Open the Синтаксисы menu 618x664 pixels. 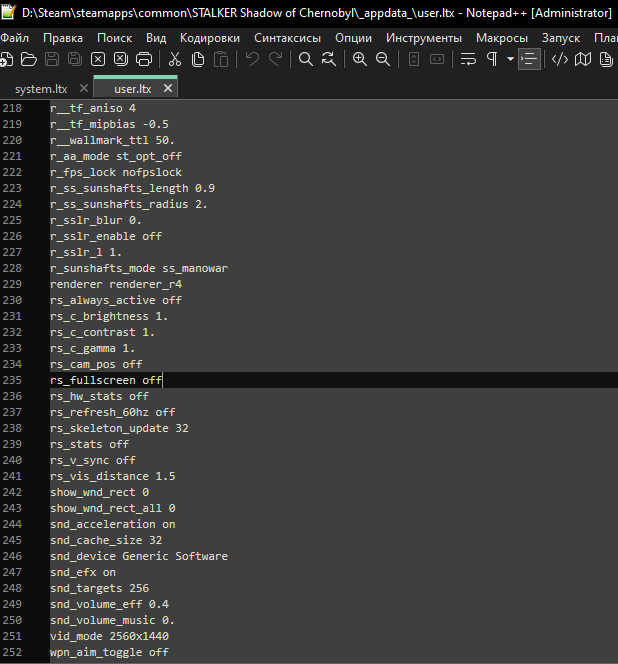click(288, 37)
